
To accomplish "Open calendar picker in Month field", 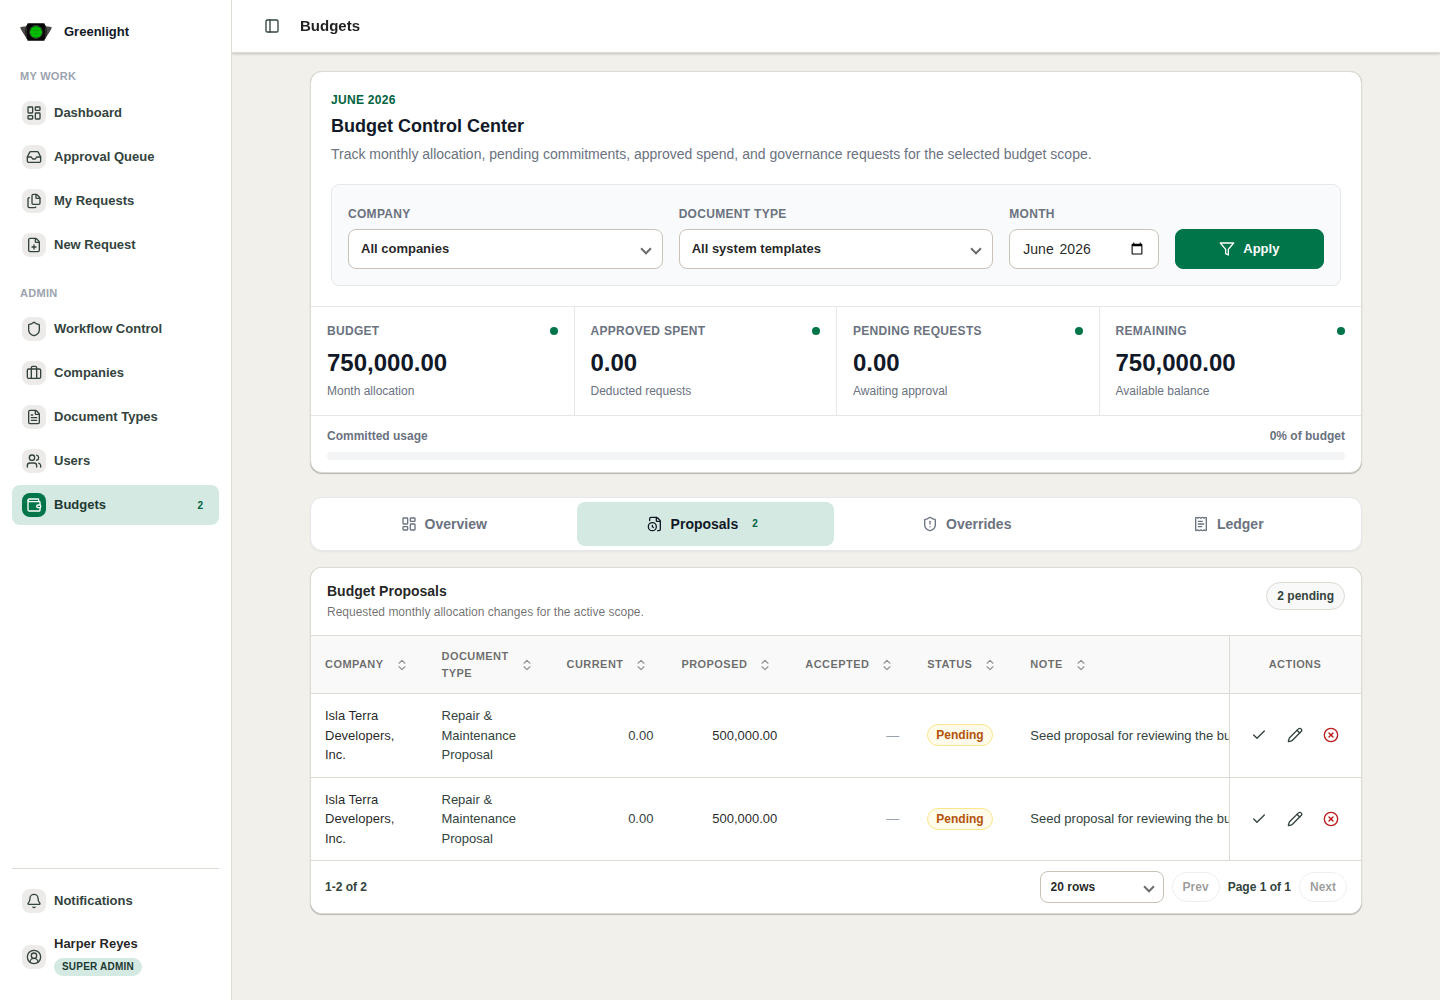I will click(1137, 249).
